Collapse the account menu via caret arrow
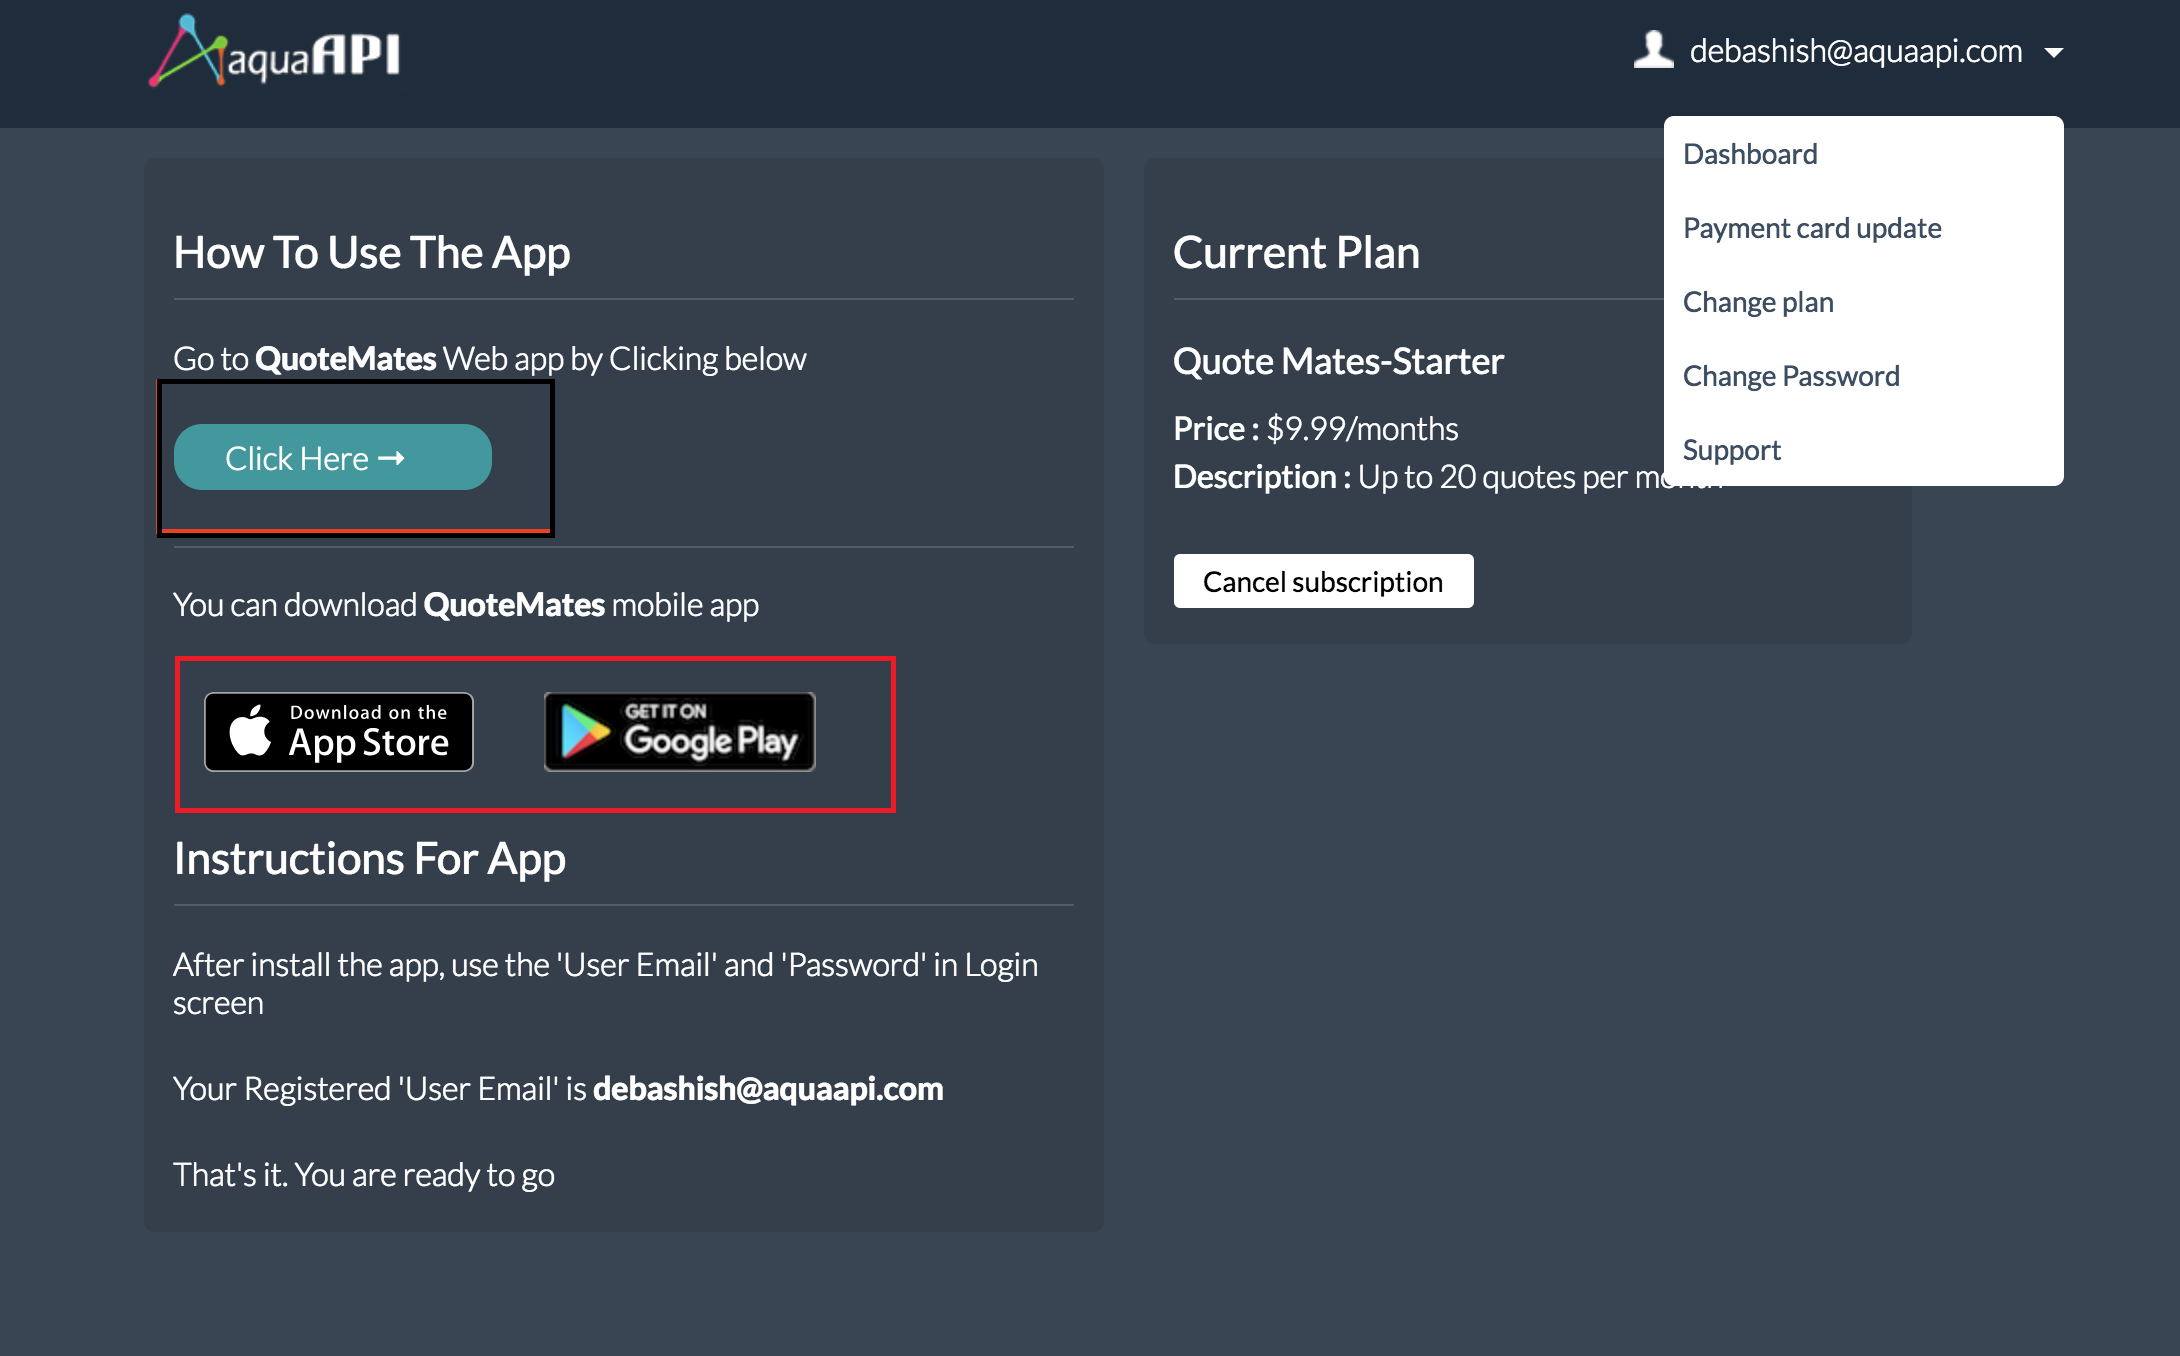 [2054, 53]
